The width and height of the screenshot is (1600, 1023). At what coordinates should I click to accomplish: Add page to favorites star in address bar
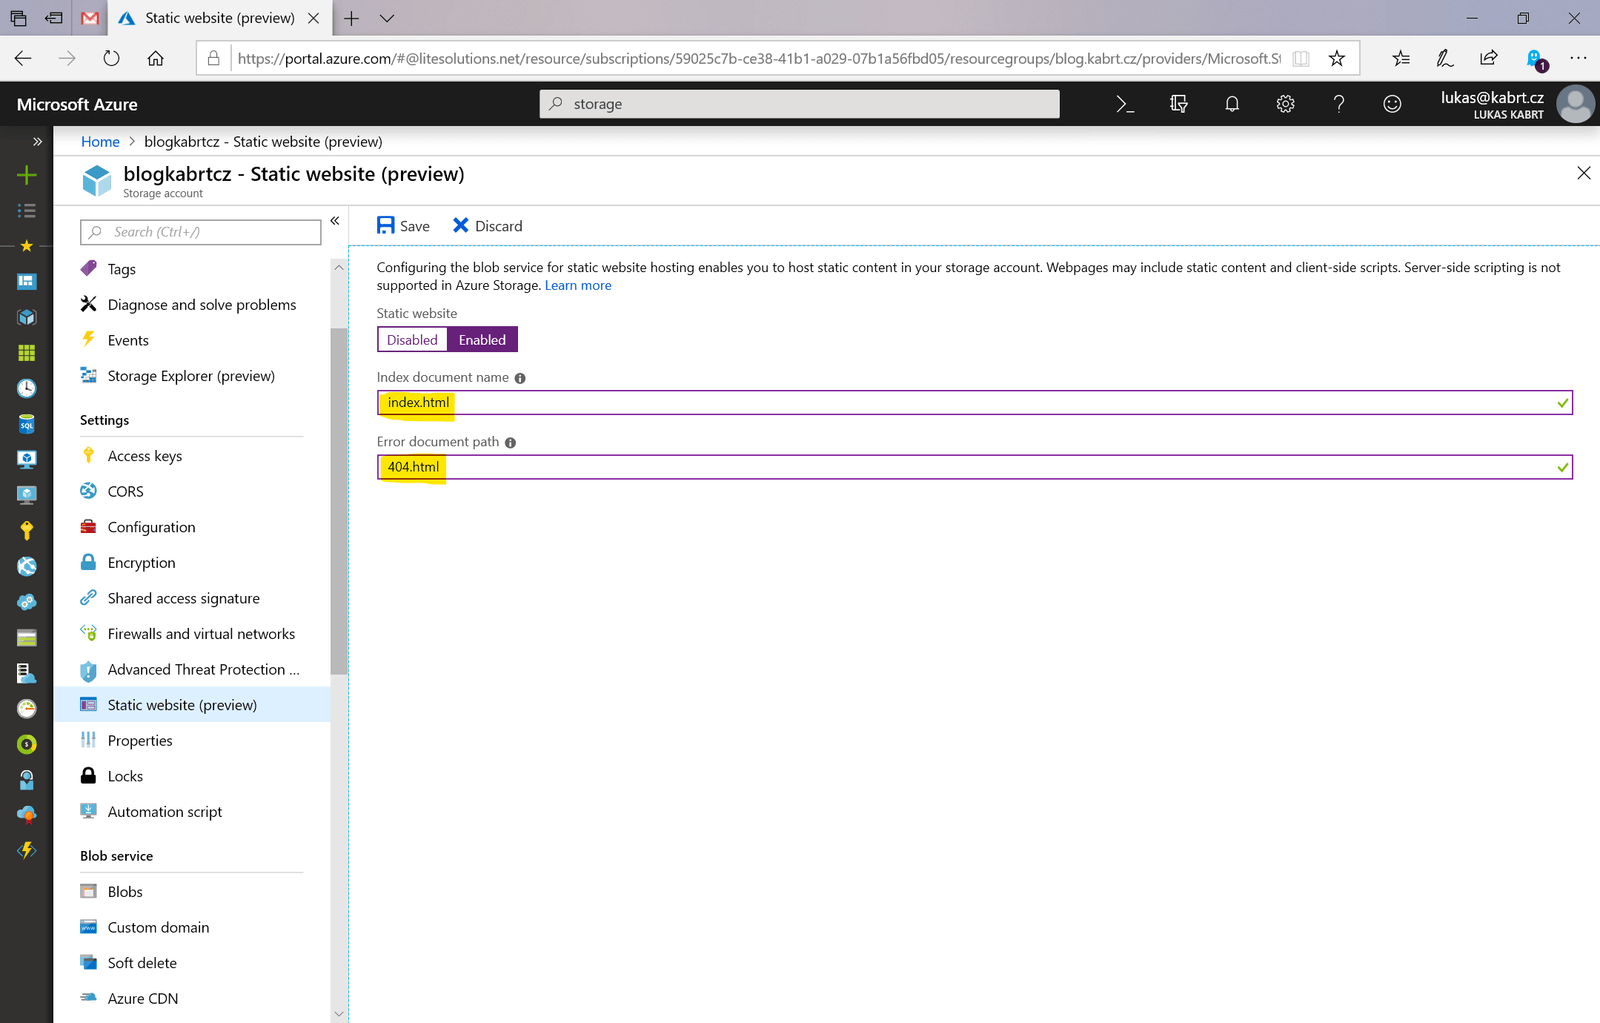tap(1337, 58)
